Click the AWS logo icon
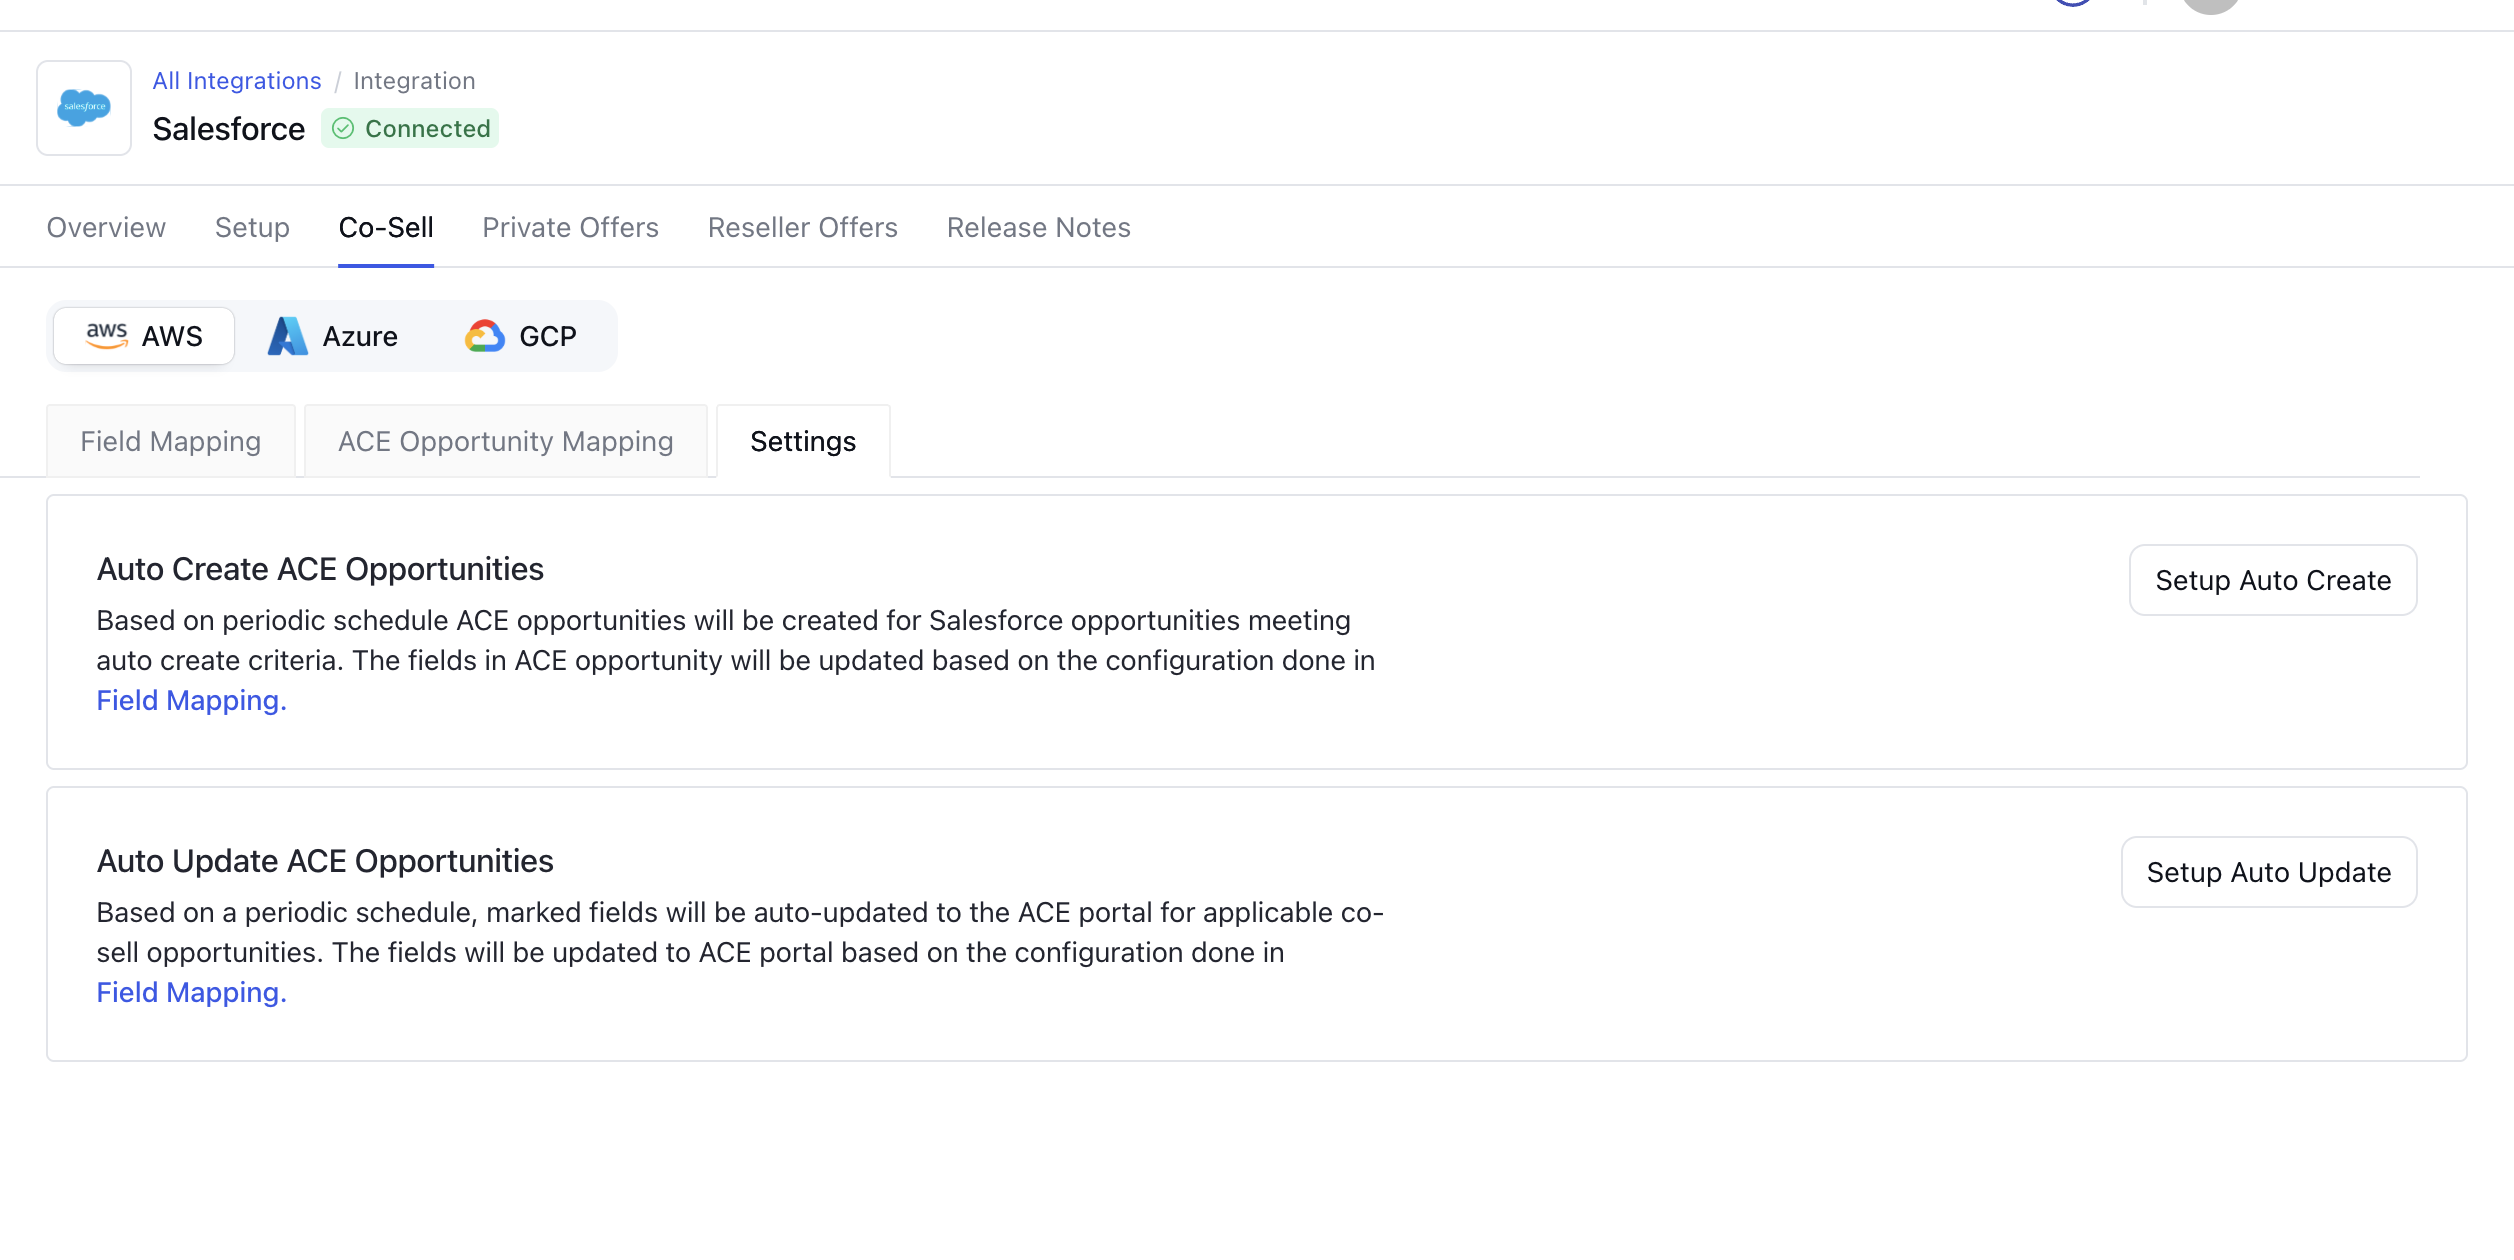The image size is (2514, 1260). tap(107, 335)
